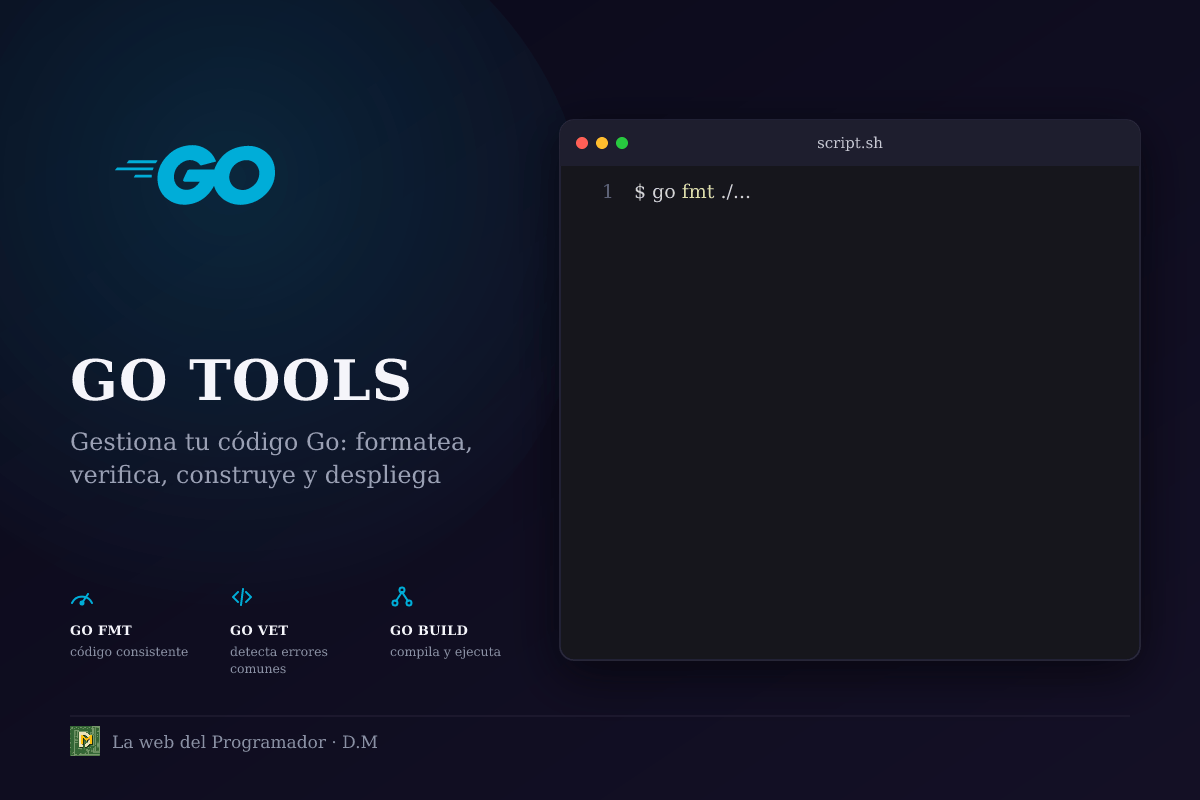Viewport: 1200px width, 800px height.
Task: Click the 'detecta errores comunes' description
Action: (x=279, y=660)
